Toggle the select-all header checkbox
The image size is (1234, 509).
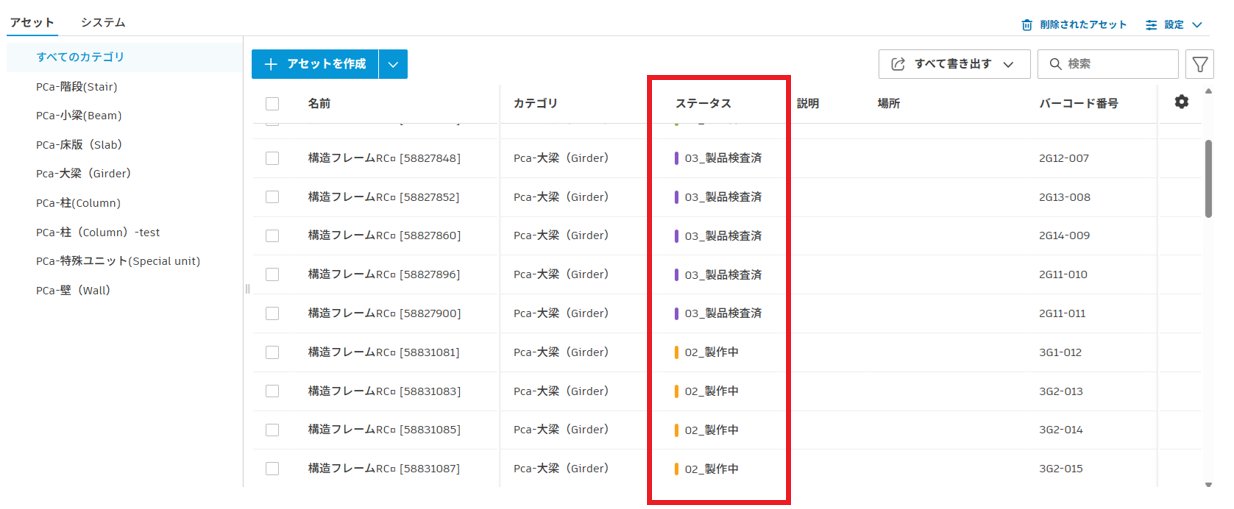[272, 103]
